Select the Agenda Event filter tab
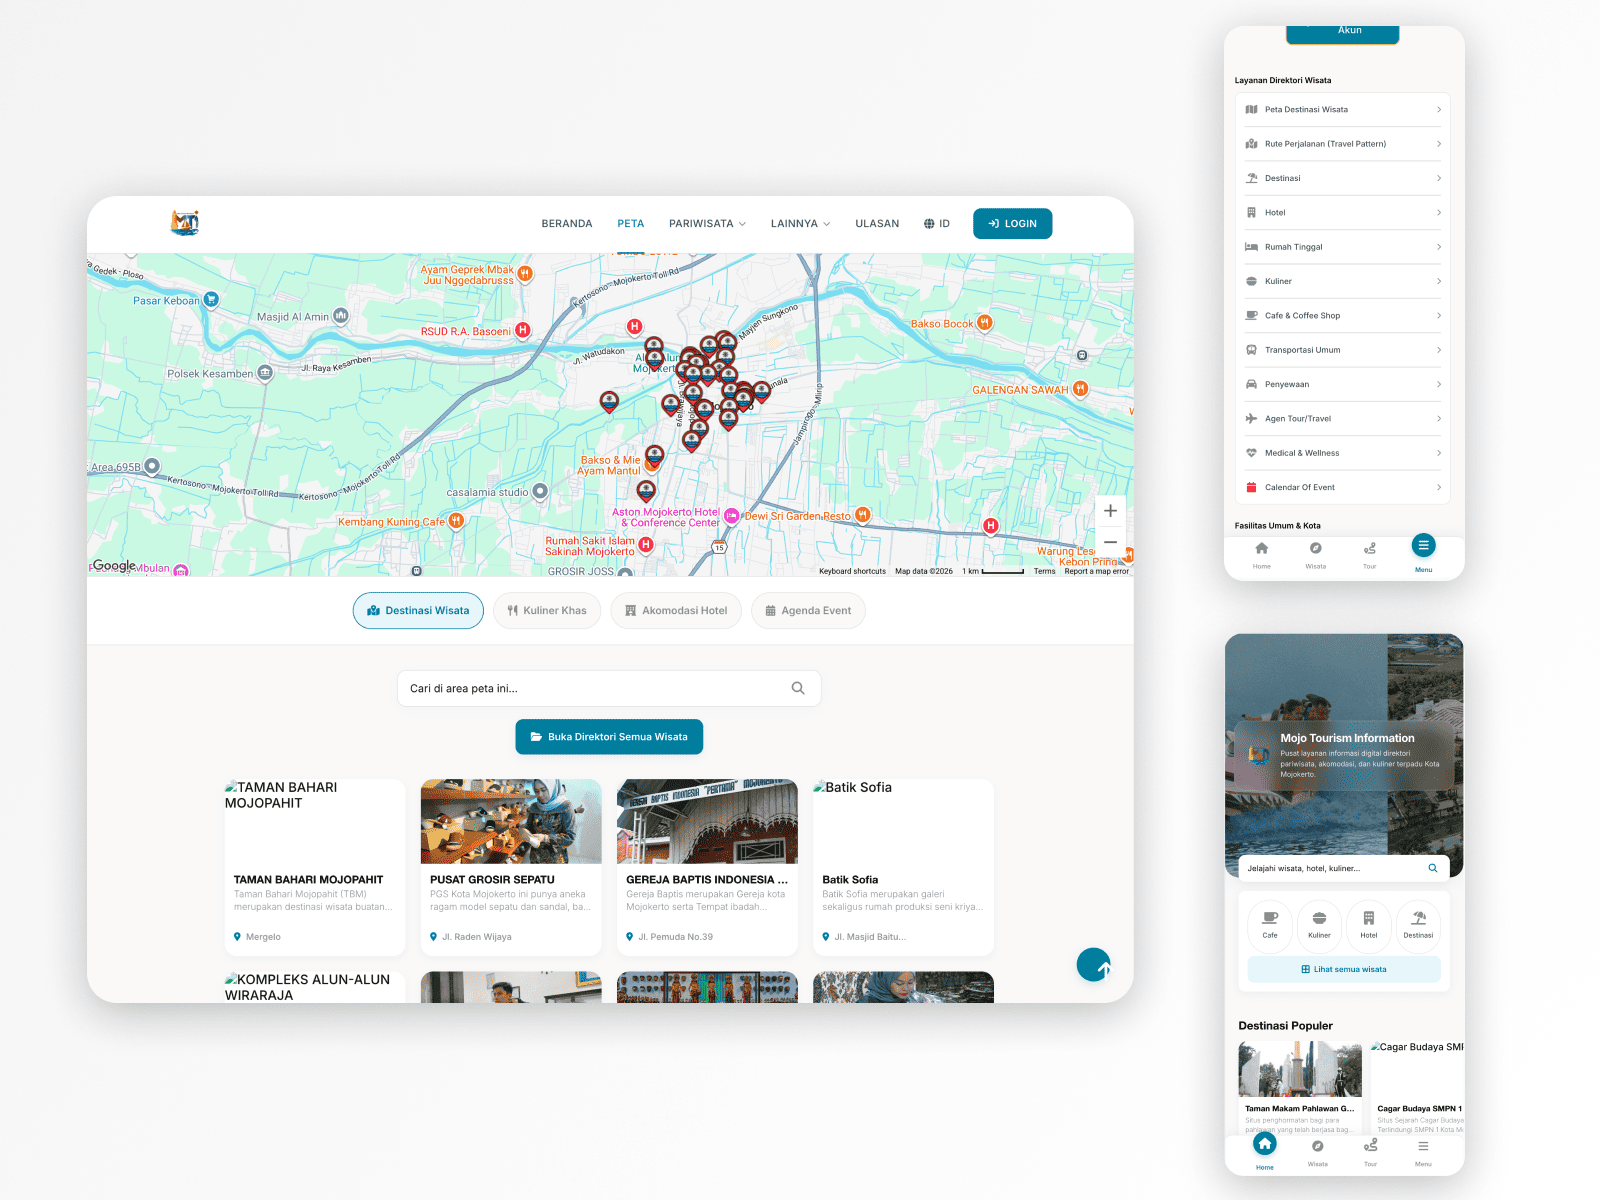Image resolution: width=1600 pixels, height=1200 pixels. click(808, 611)
